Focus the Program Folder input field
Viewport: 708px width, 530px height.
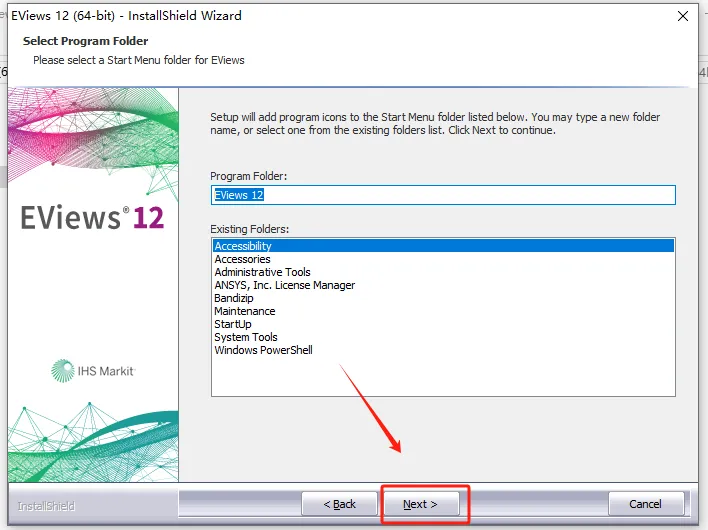pyautogui.click(x=443, y=195)
